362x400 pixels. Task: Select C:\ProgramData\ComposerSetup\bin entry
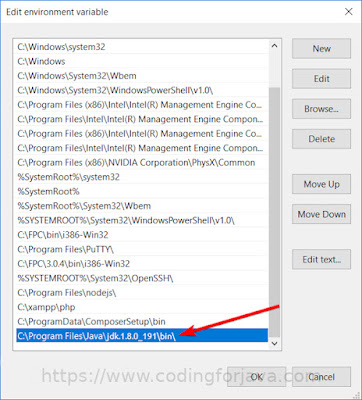(142, 322)
